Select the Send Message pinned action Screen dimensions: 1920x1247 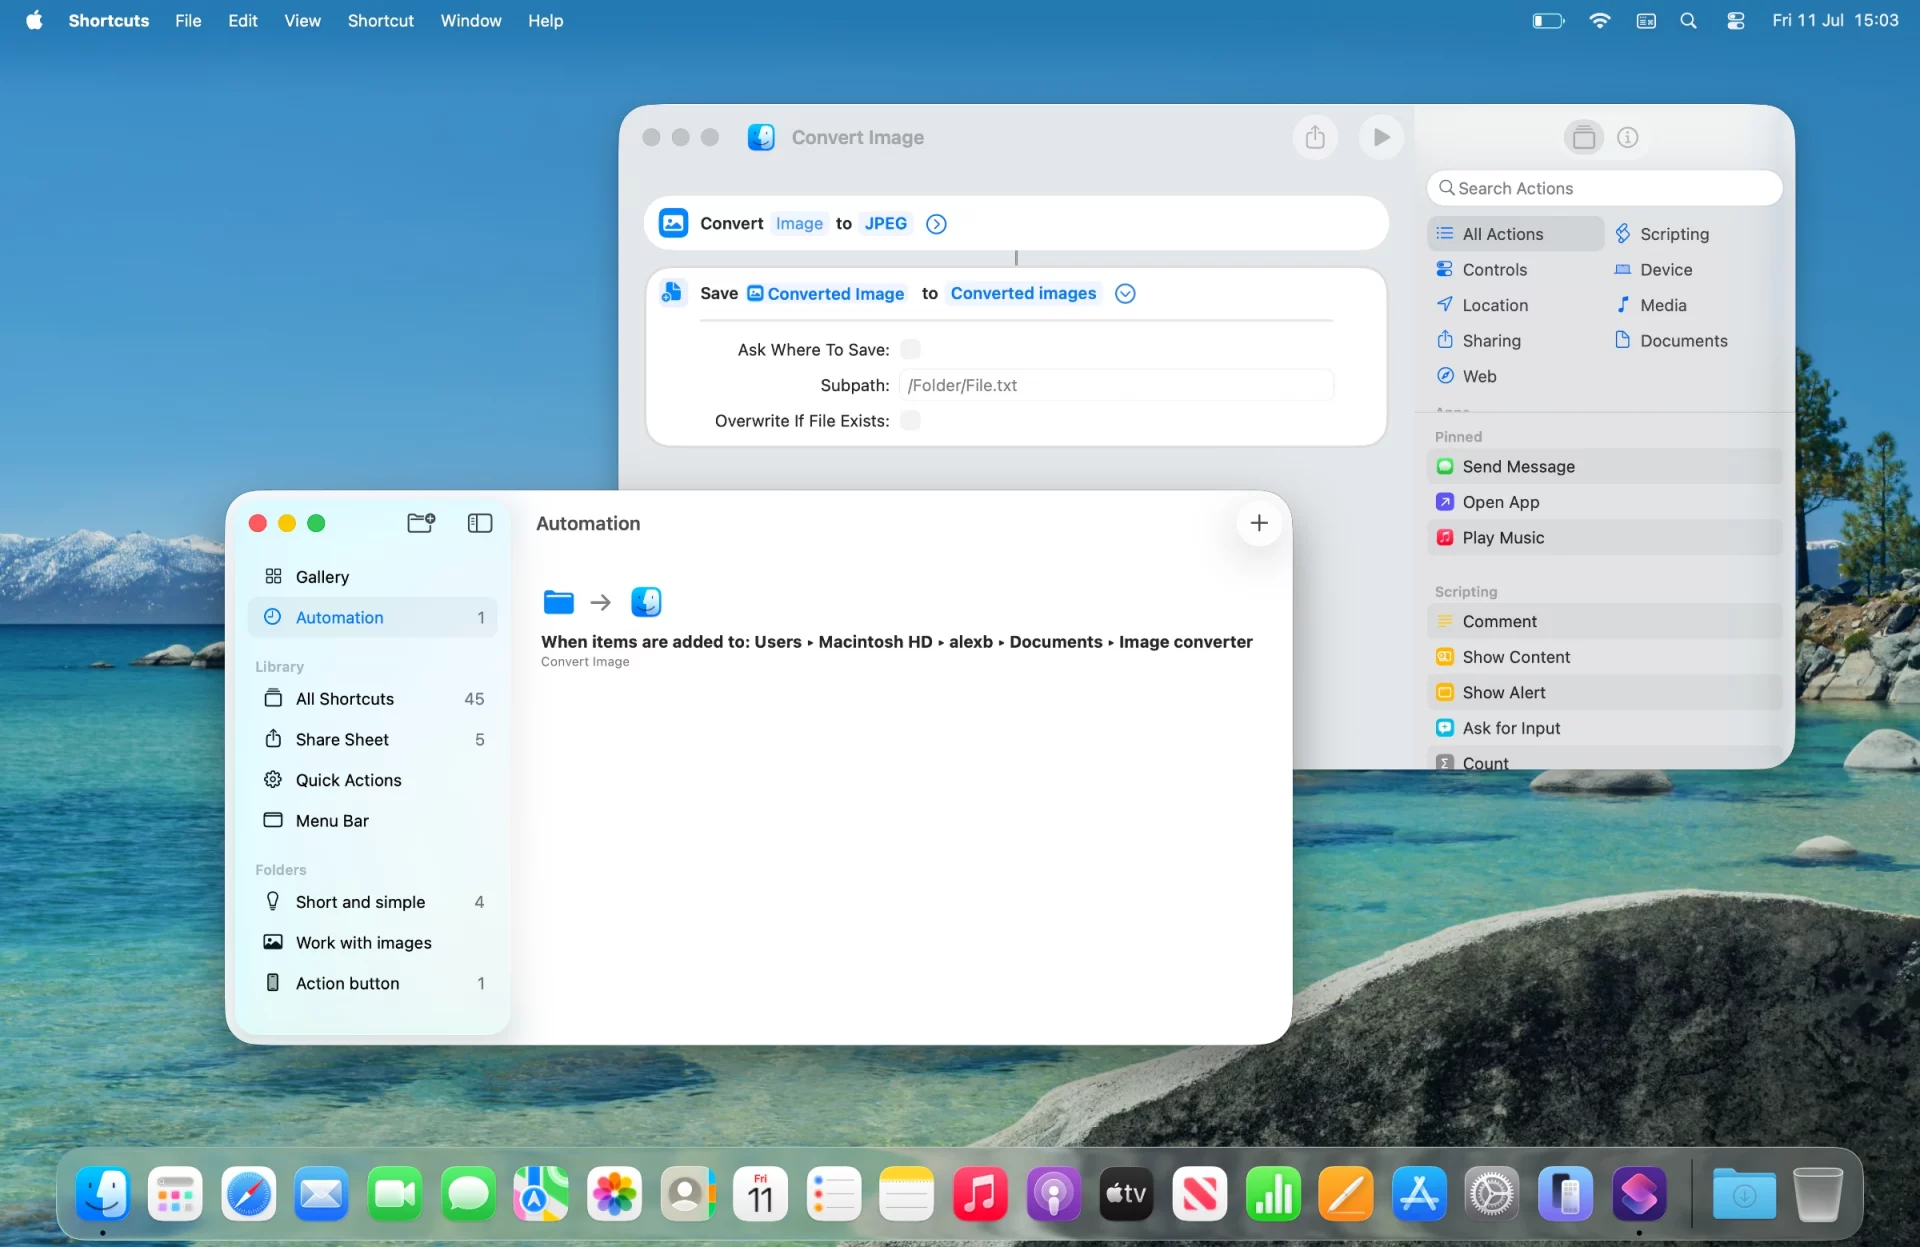coord(1518,466)
